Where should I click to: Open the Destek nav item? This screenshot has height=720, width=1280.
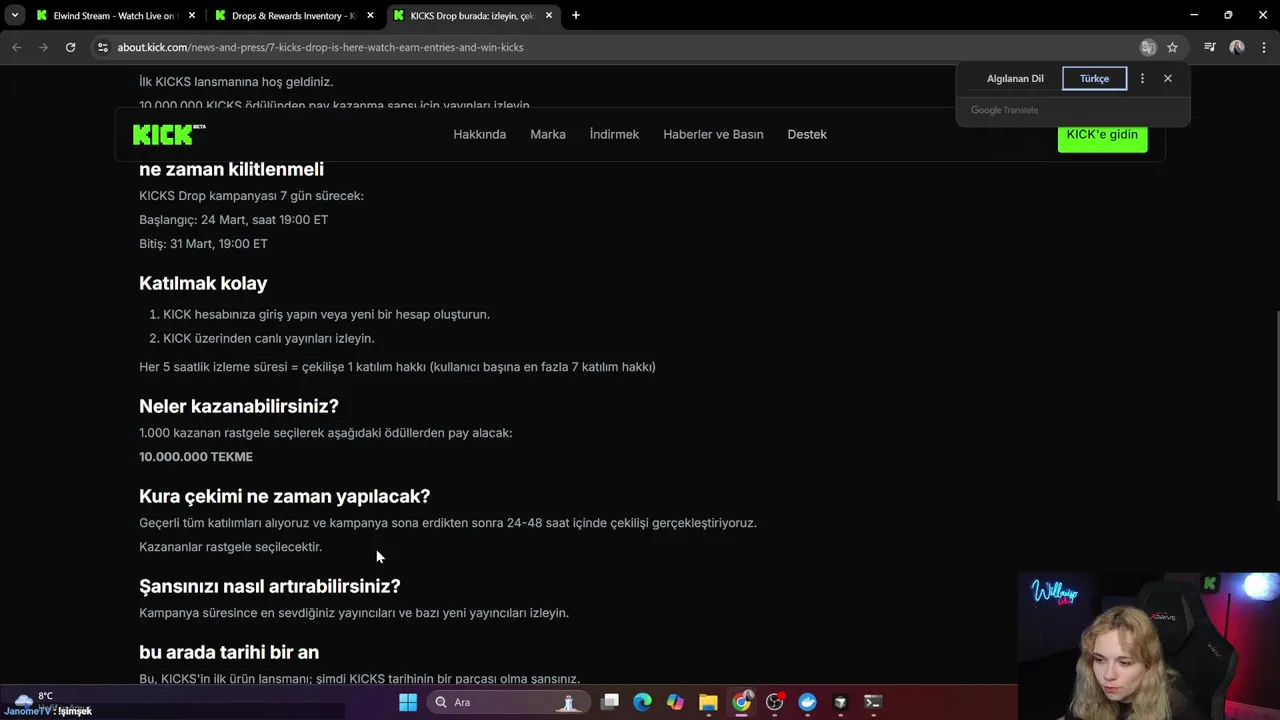pos(807,134)
